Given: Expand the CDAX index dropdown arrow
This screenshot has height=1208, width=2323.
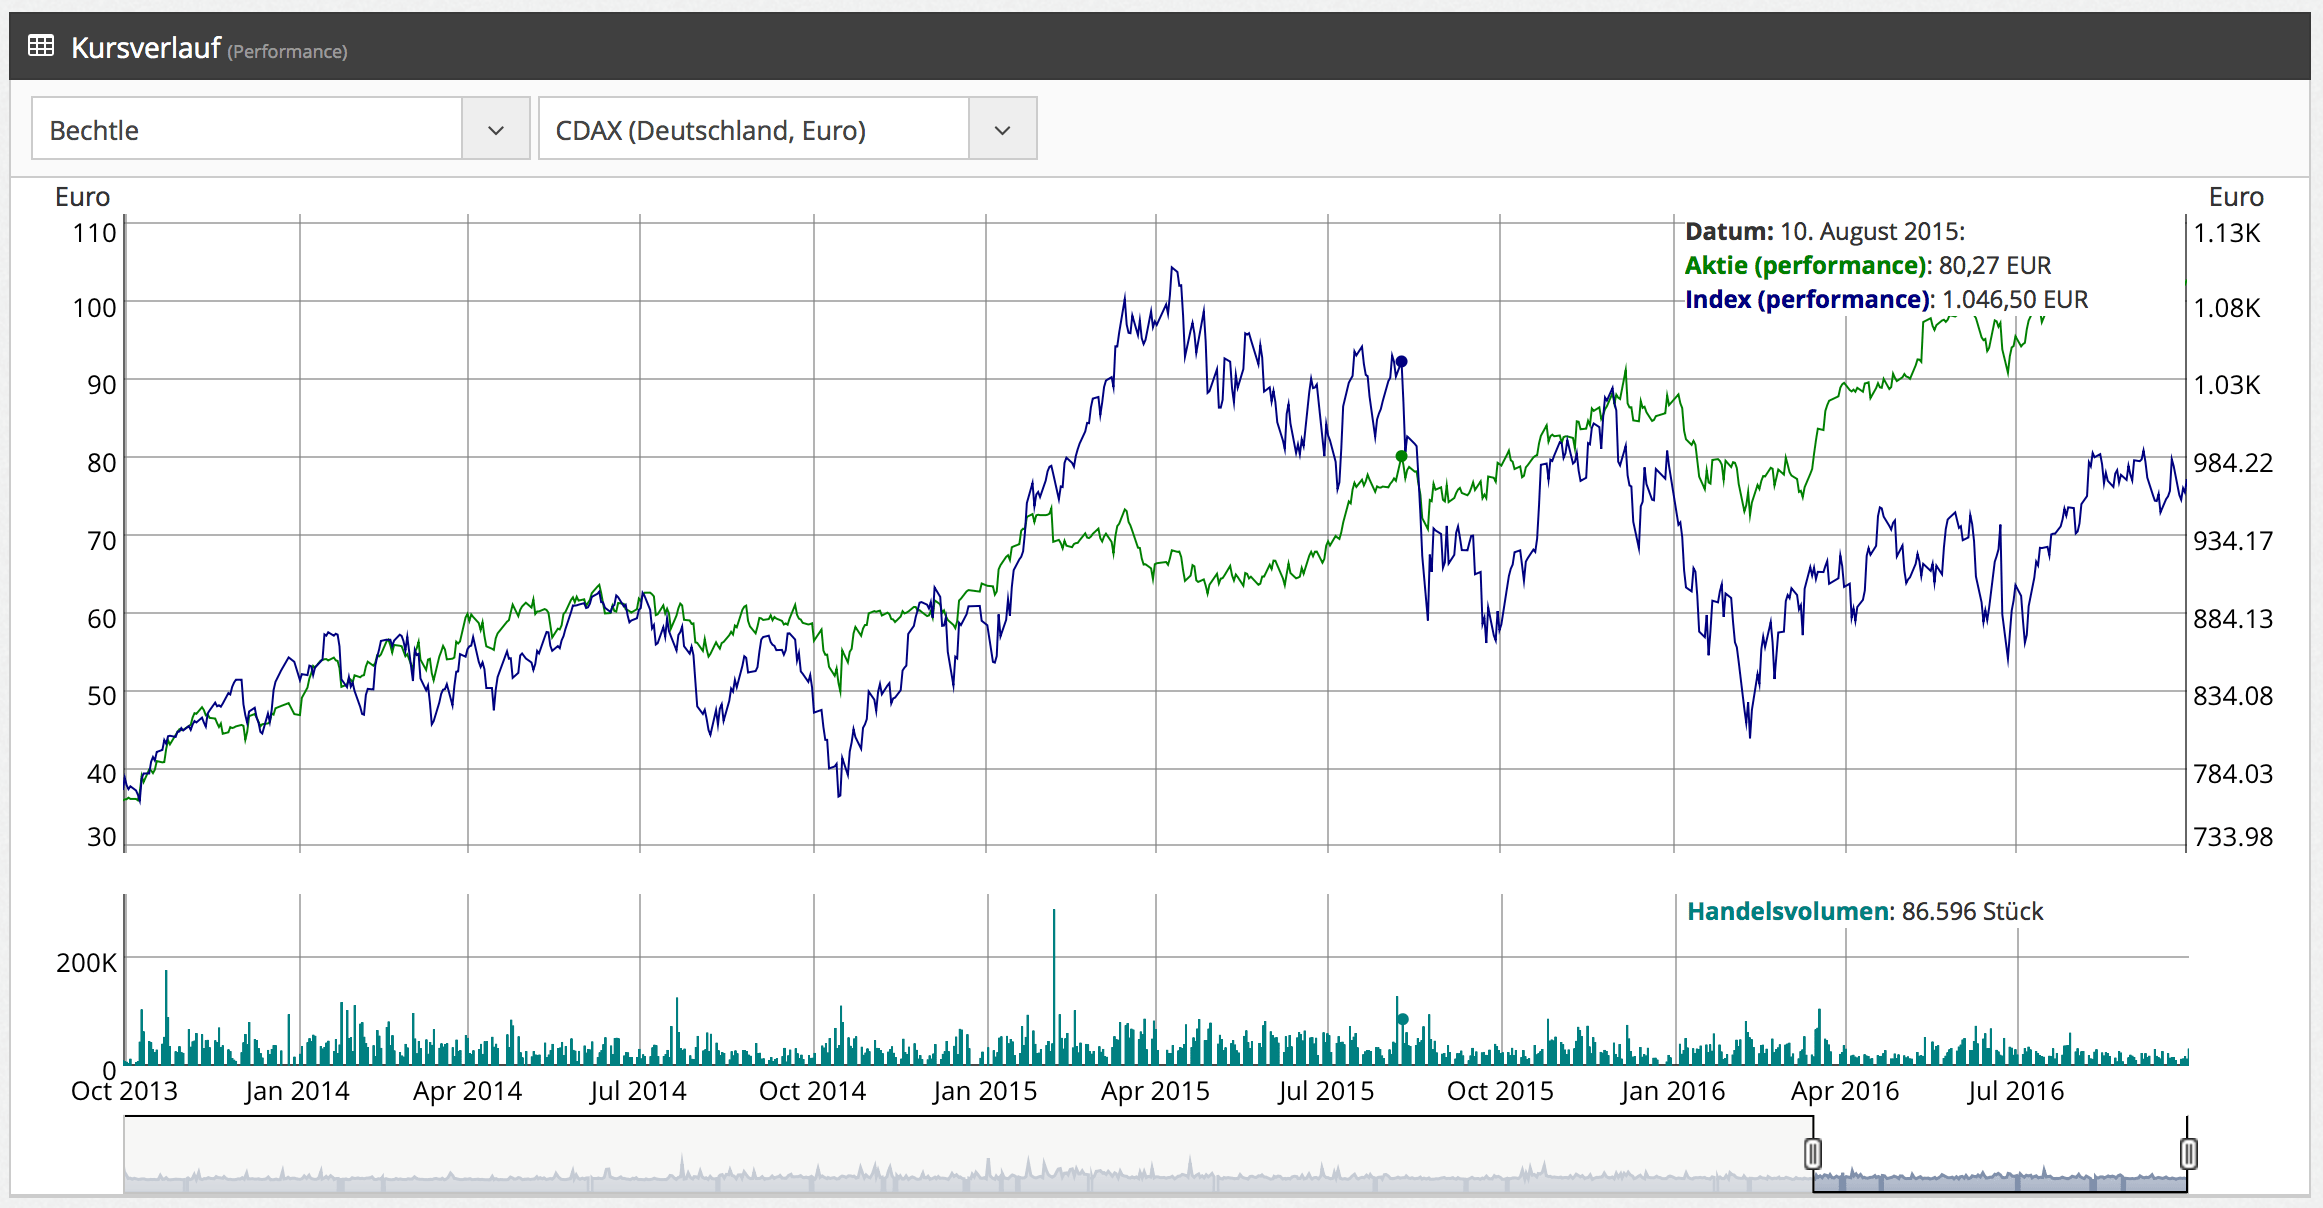Looking at the screenshot, I should [x=1002, y=130].
